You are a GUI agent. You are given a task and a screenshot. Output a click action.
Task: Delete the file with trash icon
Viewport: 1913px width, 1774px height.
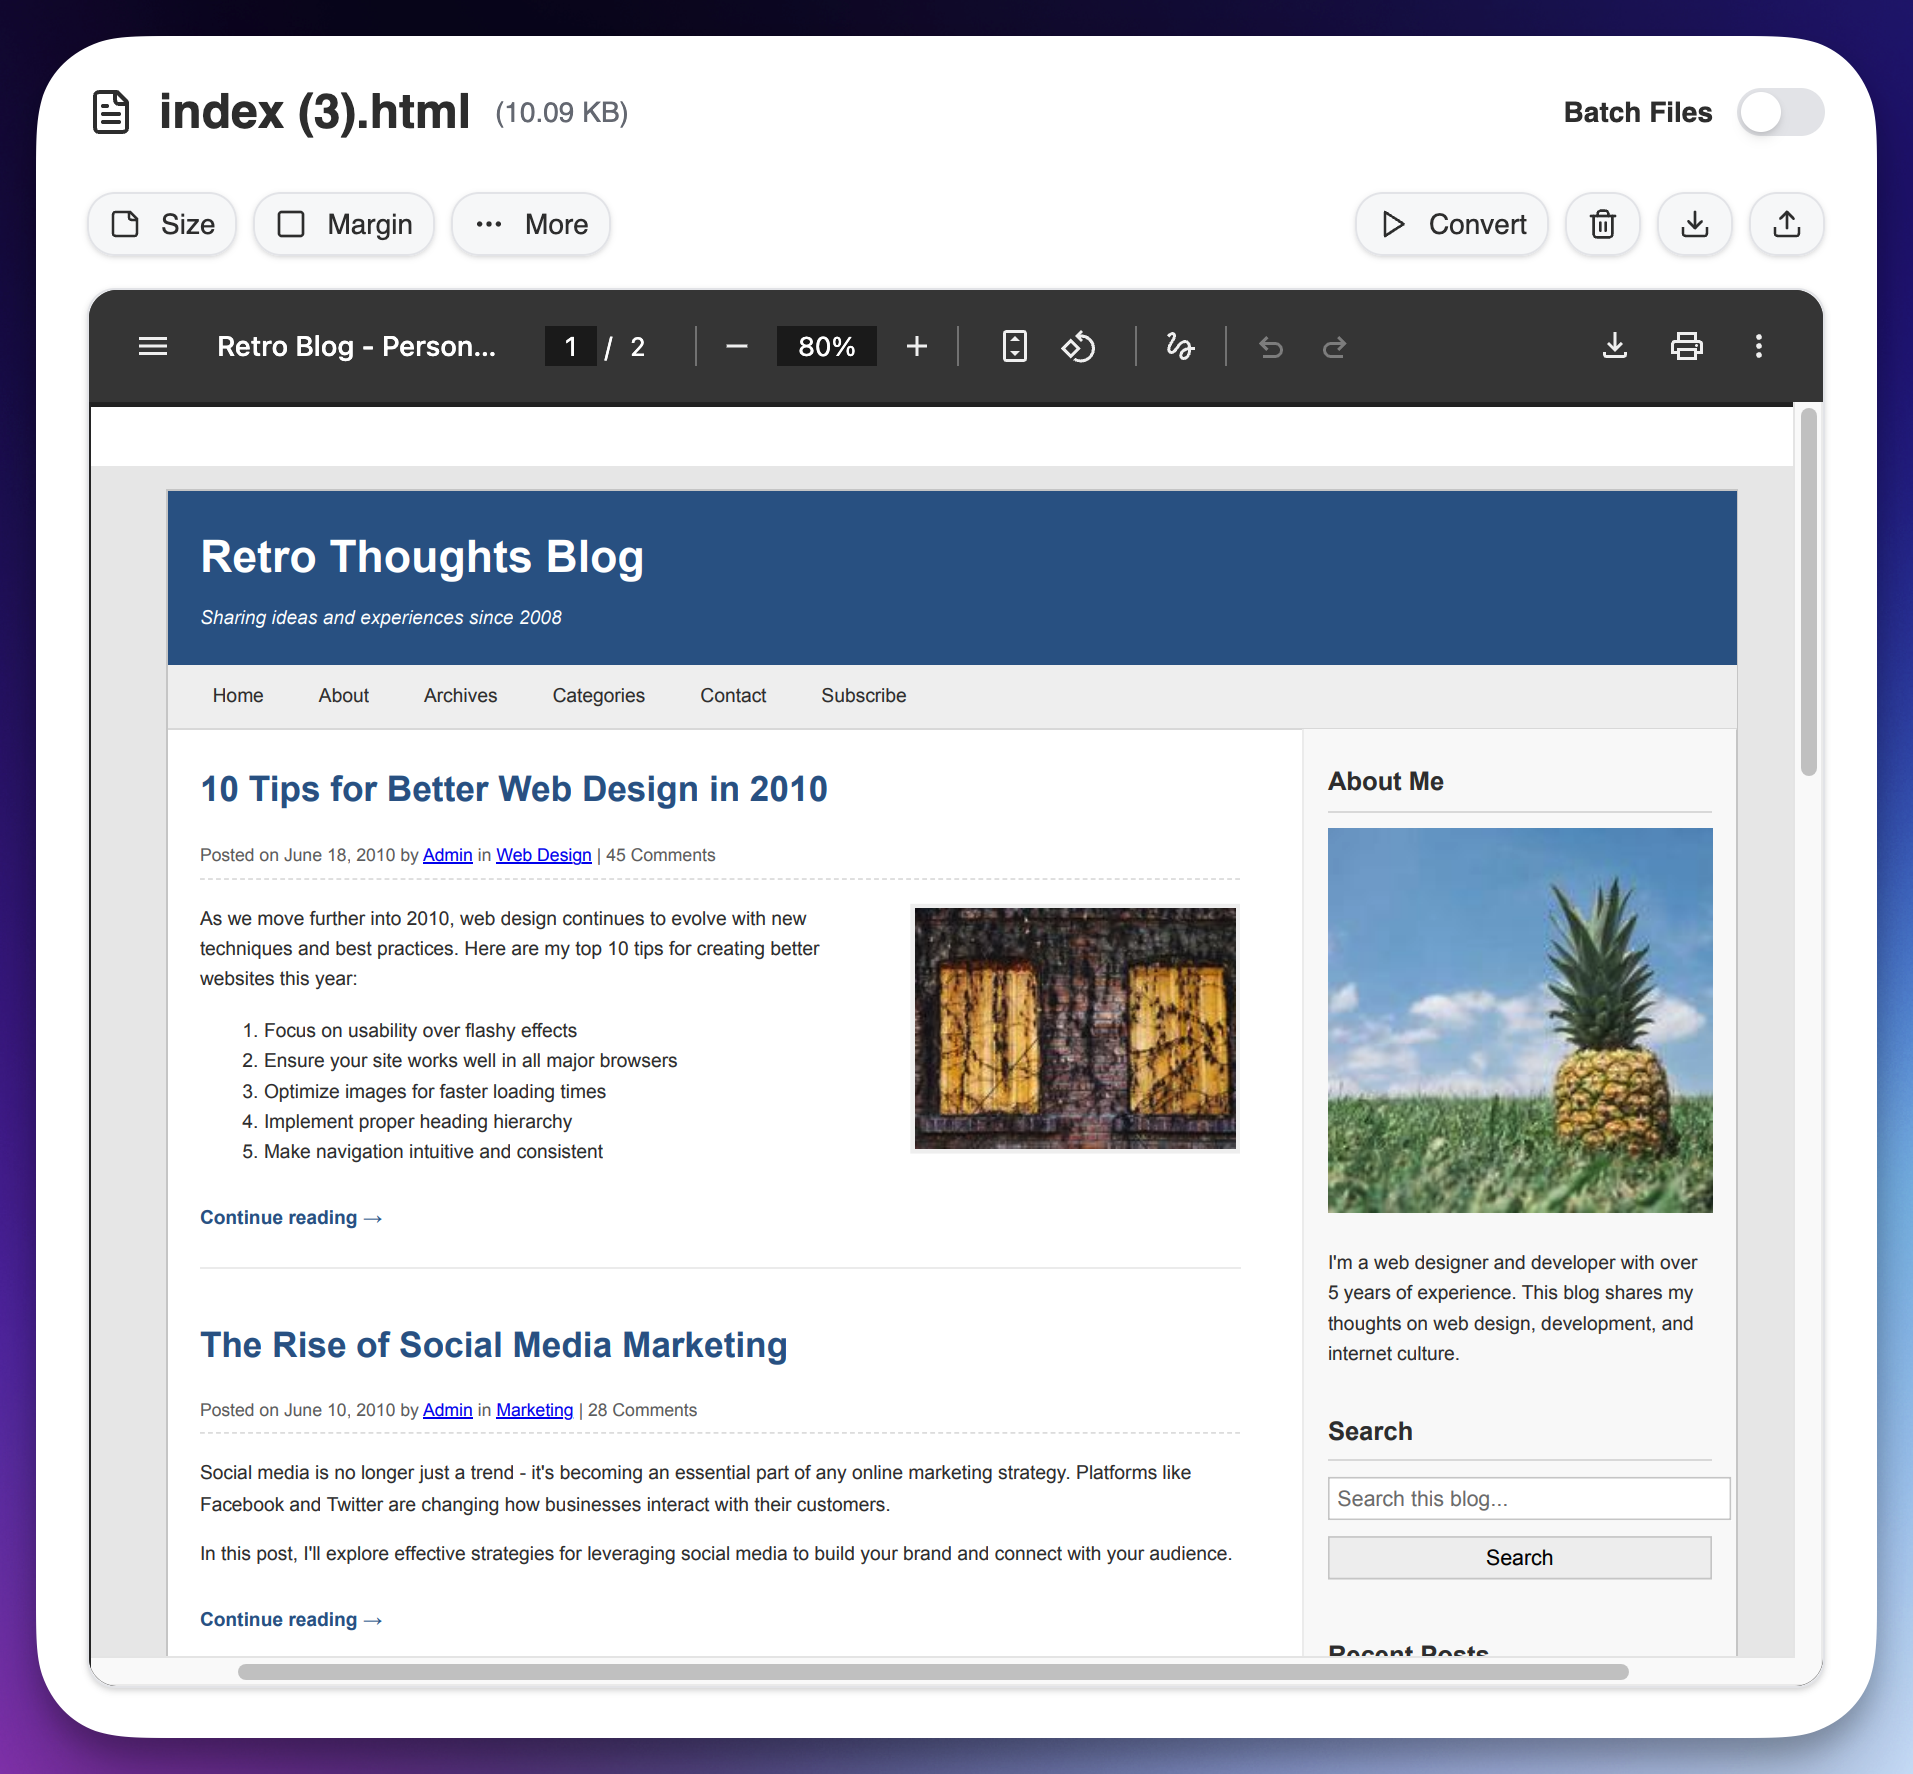pos(1603,224)
